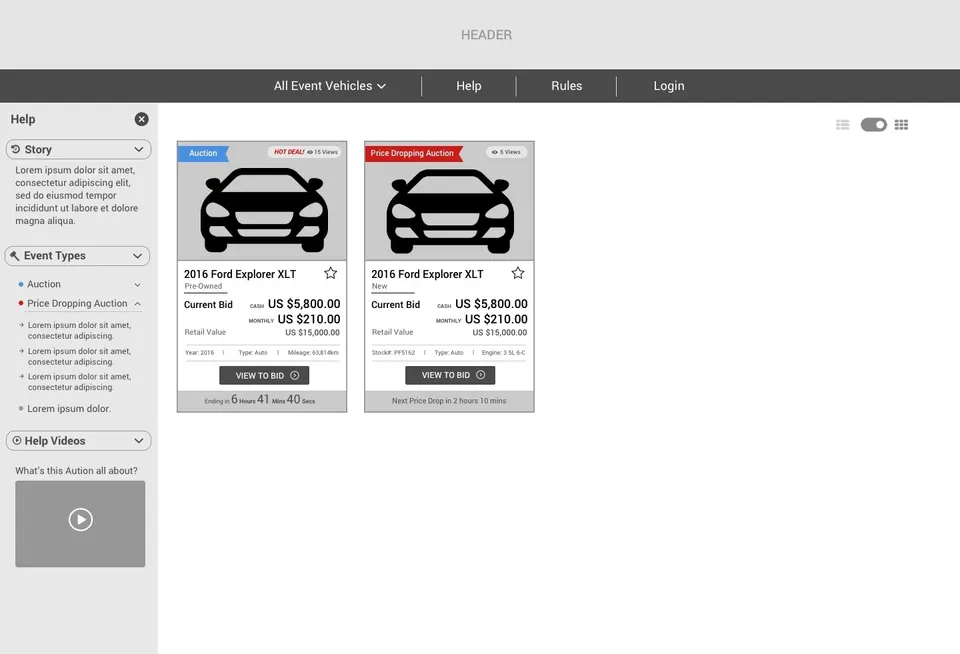Click 'Stock#: PF5162' detail
Screen dimensions: 960x654
pyautogui.click(x=393, y=353)
